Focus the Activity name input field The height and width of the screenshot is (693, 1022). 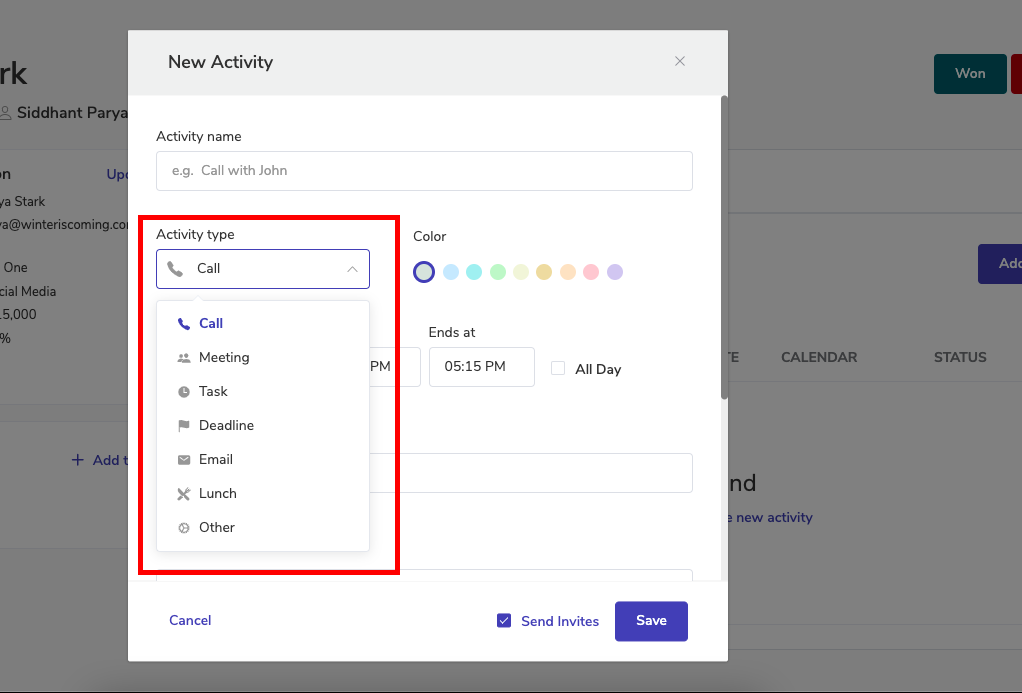pos(424,171)
